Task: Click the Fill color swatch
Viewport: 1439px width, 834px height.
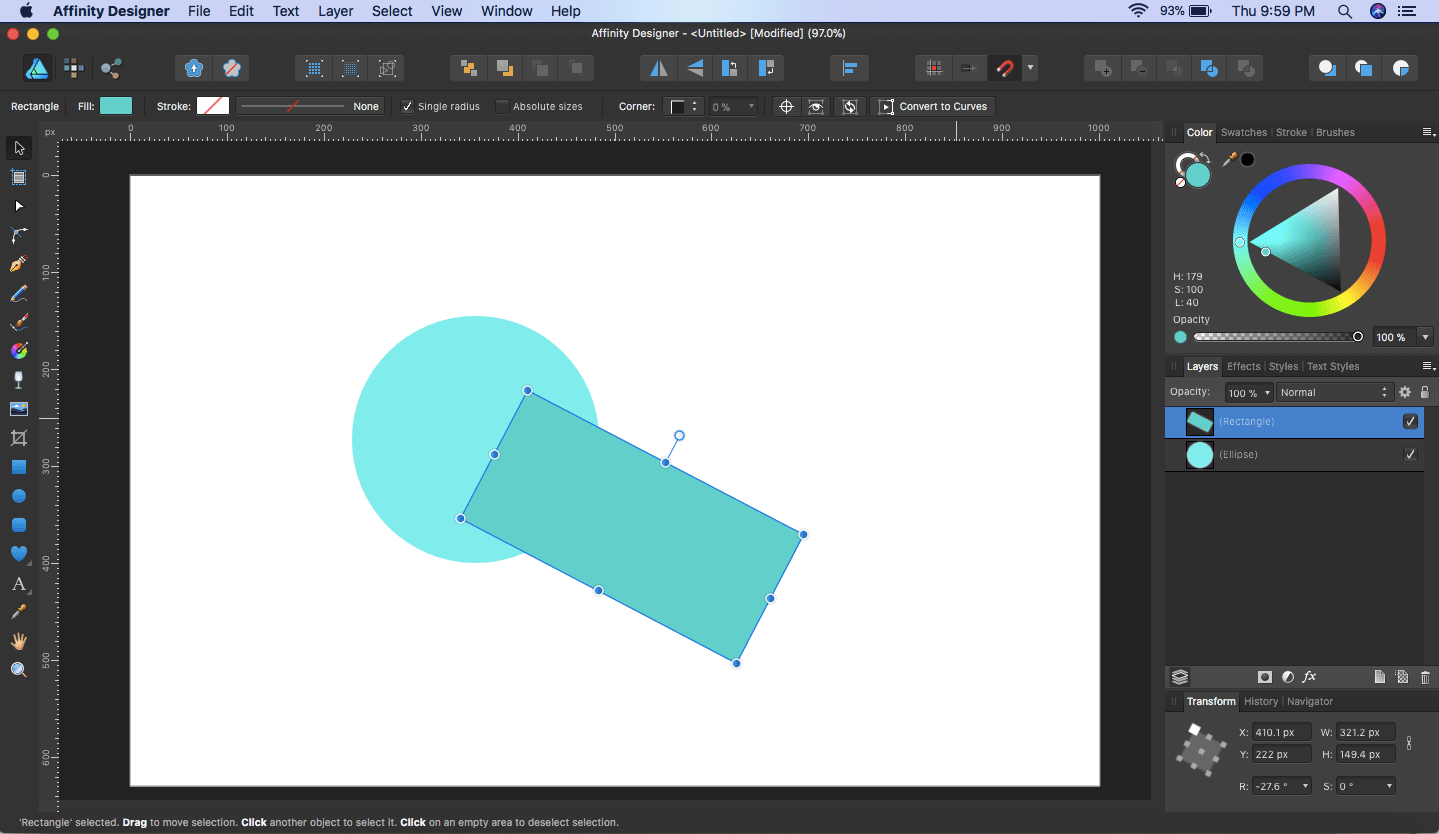Action: pyautogui.click(x=116, y=106)
